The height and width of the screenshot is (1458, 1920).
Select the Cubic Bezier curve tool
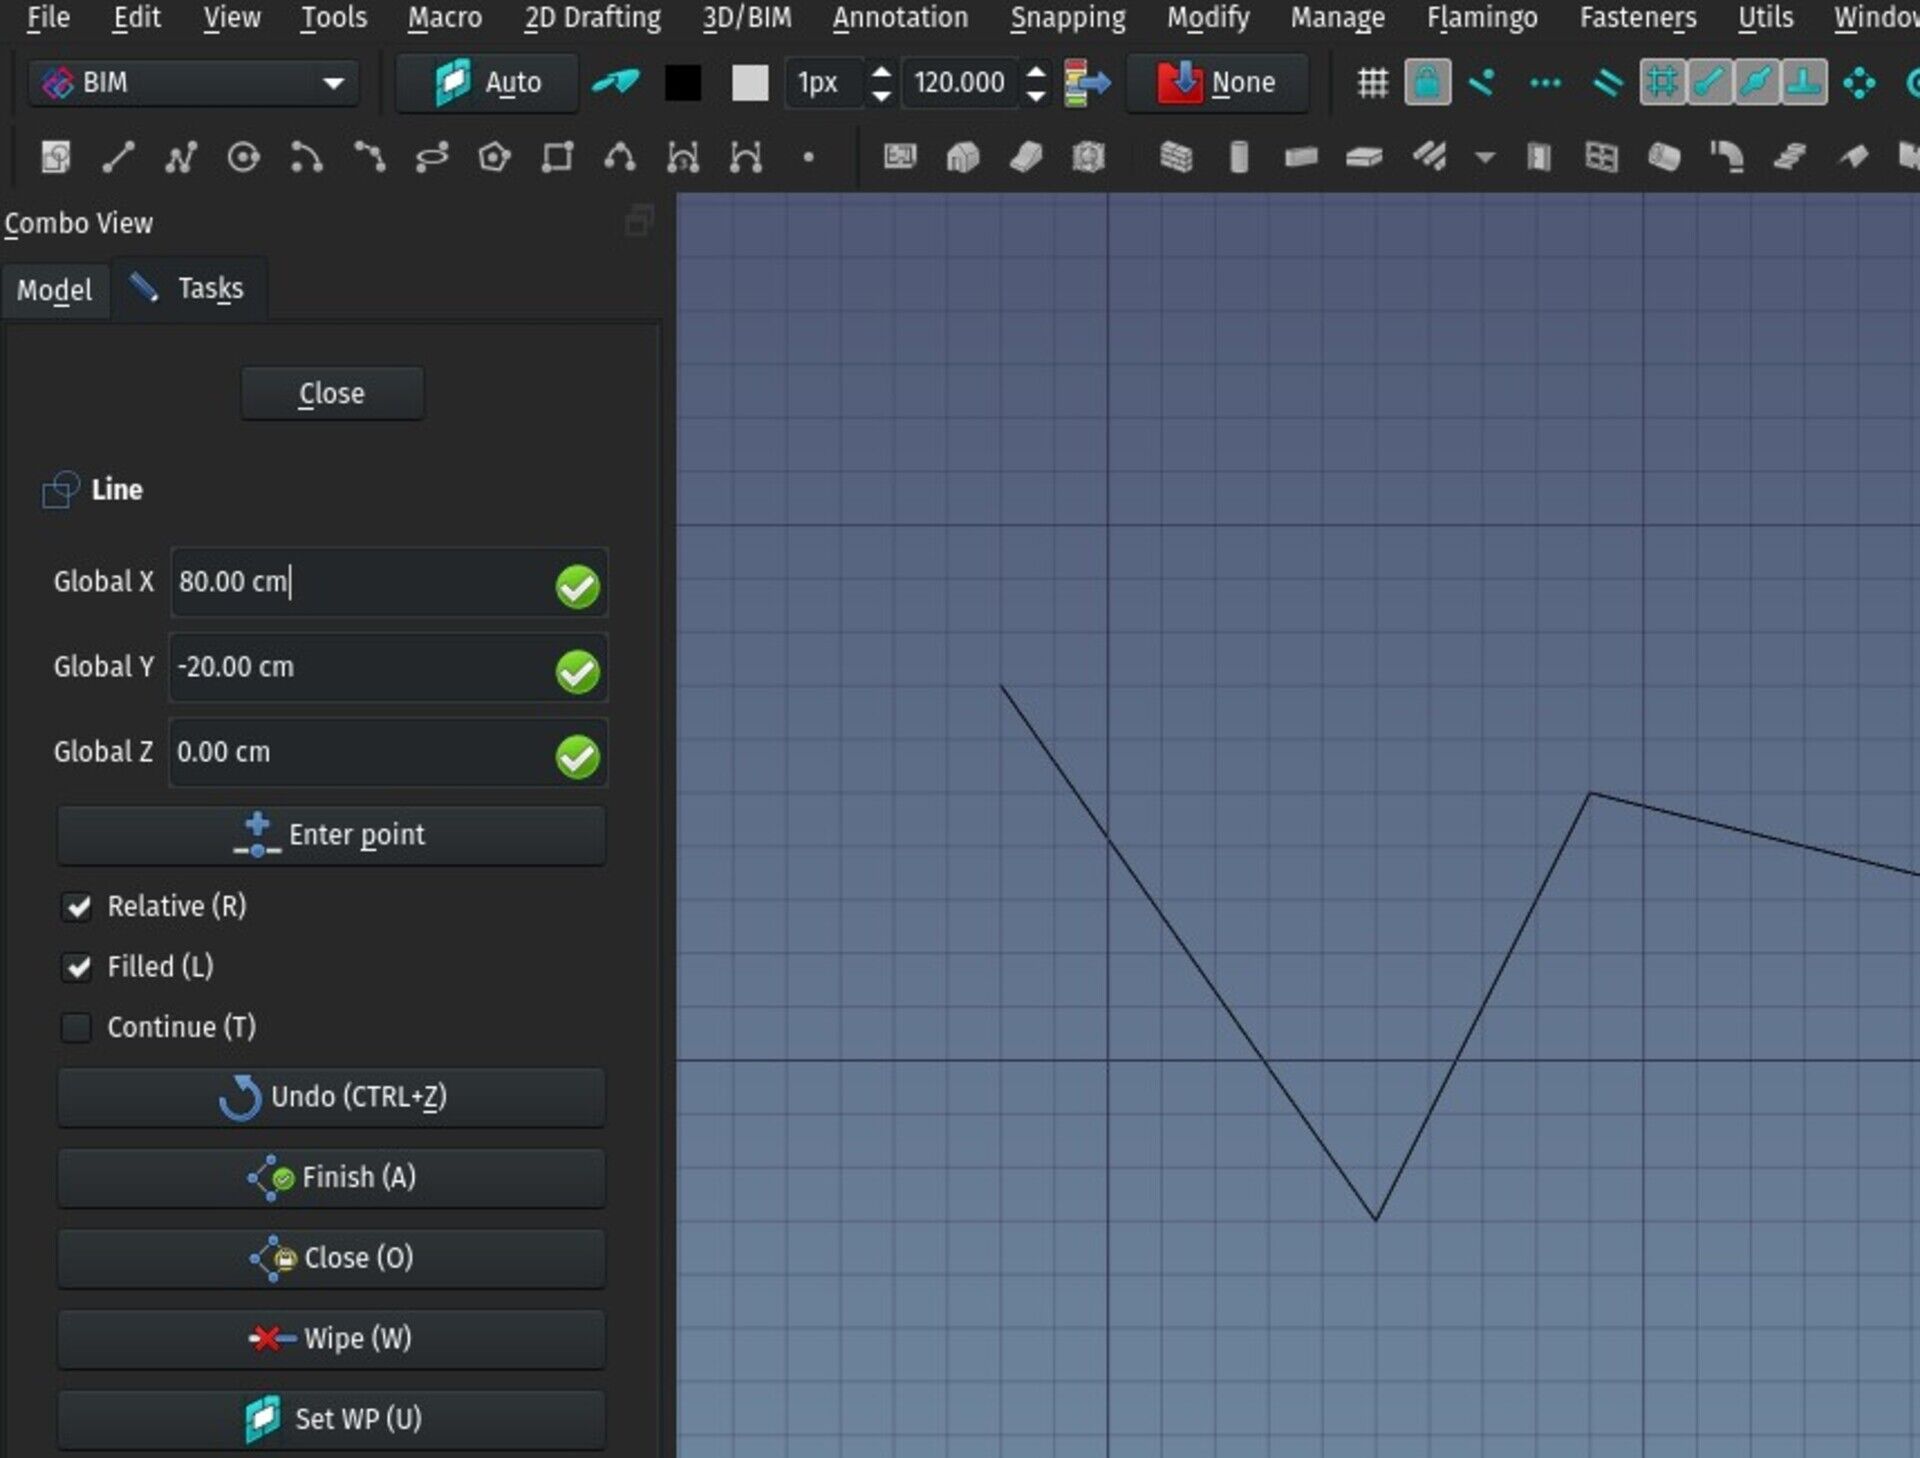[683, 157]
